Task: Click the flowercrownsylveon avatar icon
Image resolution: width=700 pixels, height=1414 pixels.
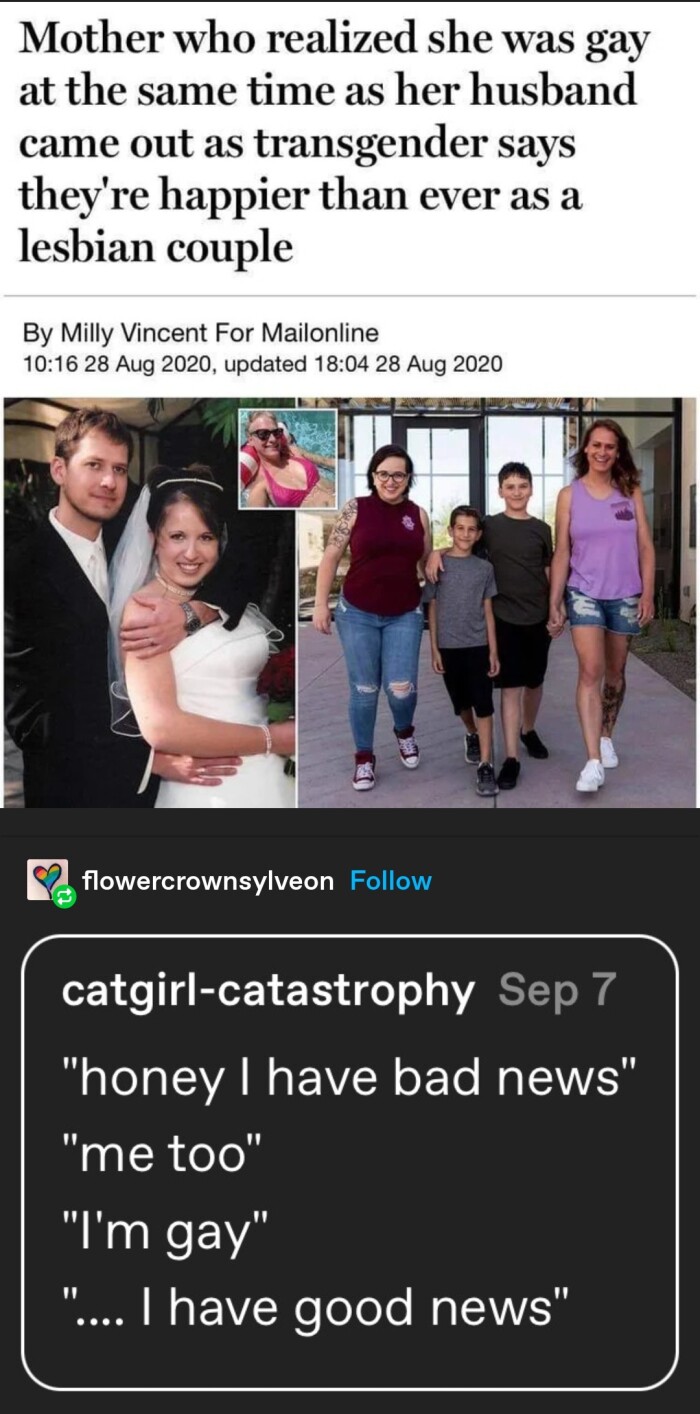Action: pyautogui.click(x=47, y=879)
